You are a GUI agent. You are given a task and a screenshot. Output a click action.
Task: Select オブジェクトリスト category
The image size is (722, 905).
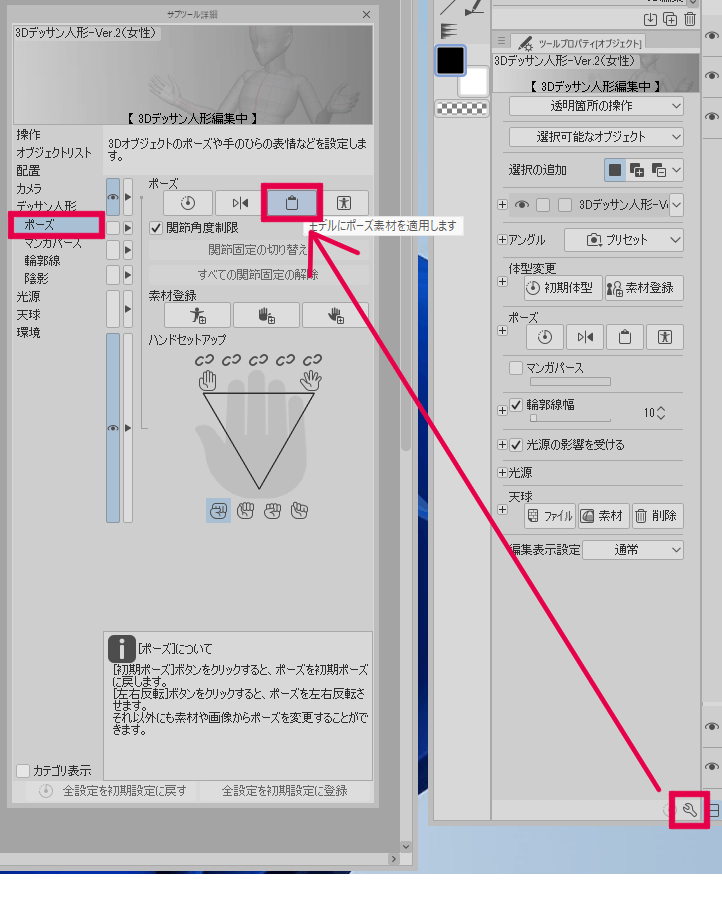(54, 152)
